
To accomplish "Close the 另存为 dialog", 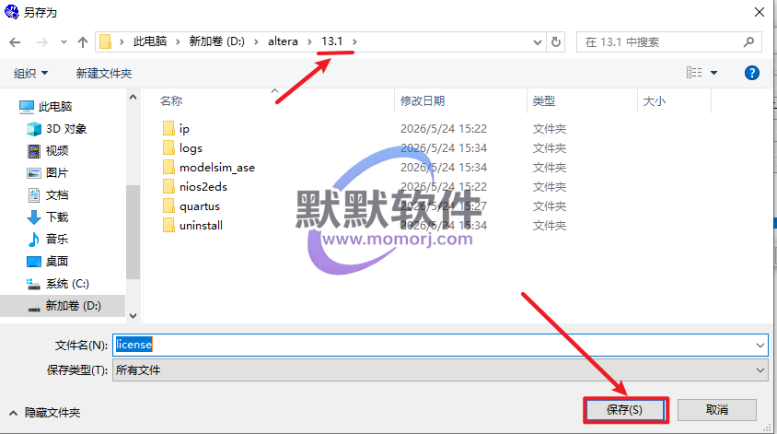I will (759, 12).
